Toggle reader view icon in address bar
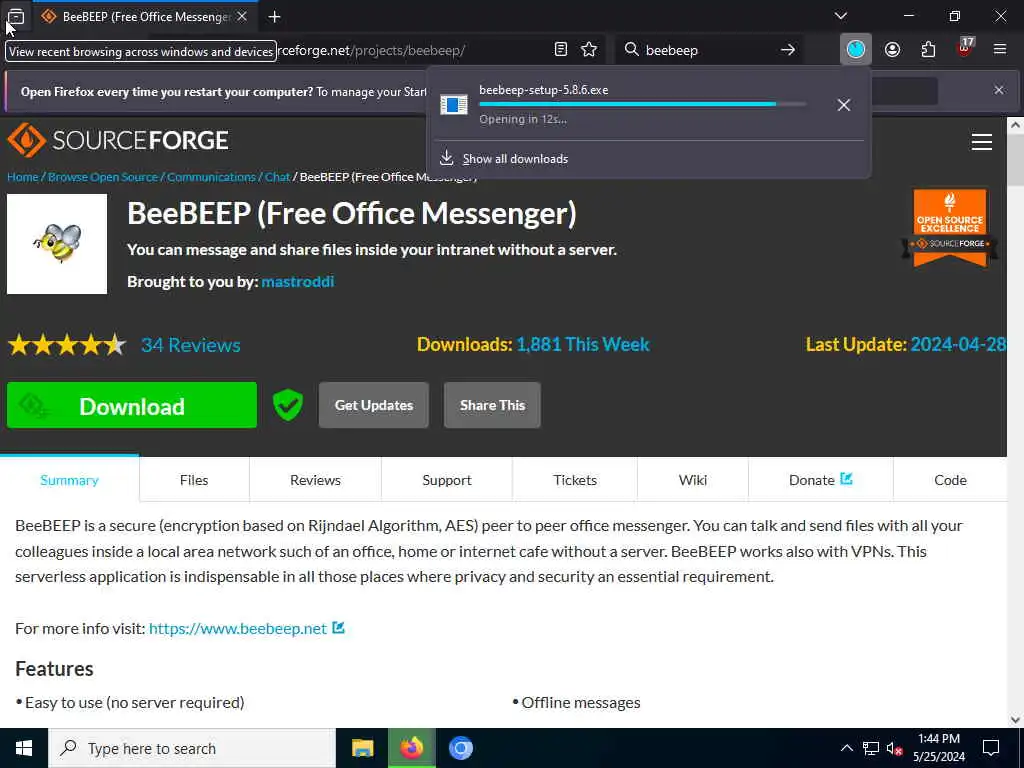Image resolution: width=1024 pixels, height=768 pixels. coord(560,50)
